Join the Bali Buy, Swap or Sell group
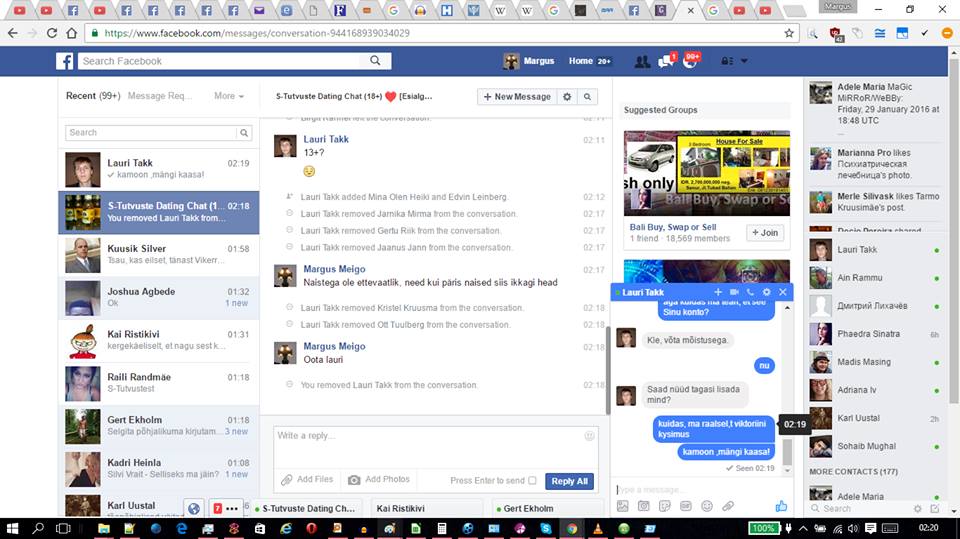 point(765,233)
